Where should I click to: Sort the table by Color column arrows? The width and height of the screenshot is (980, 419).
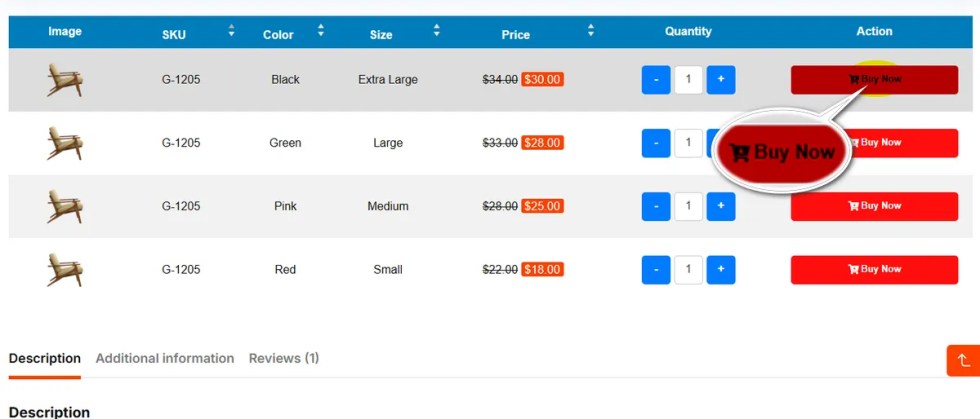[x=321, y=32]
